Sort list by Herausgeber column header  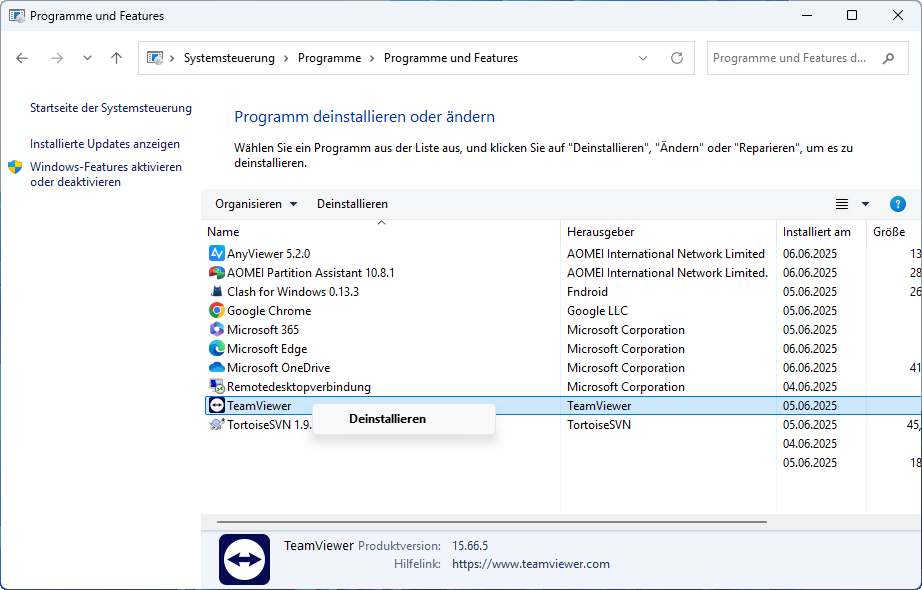(600, 232)
